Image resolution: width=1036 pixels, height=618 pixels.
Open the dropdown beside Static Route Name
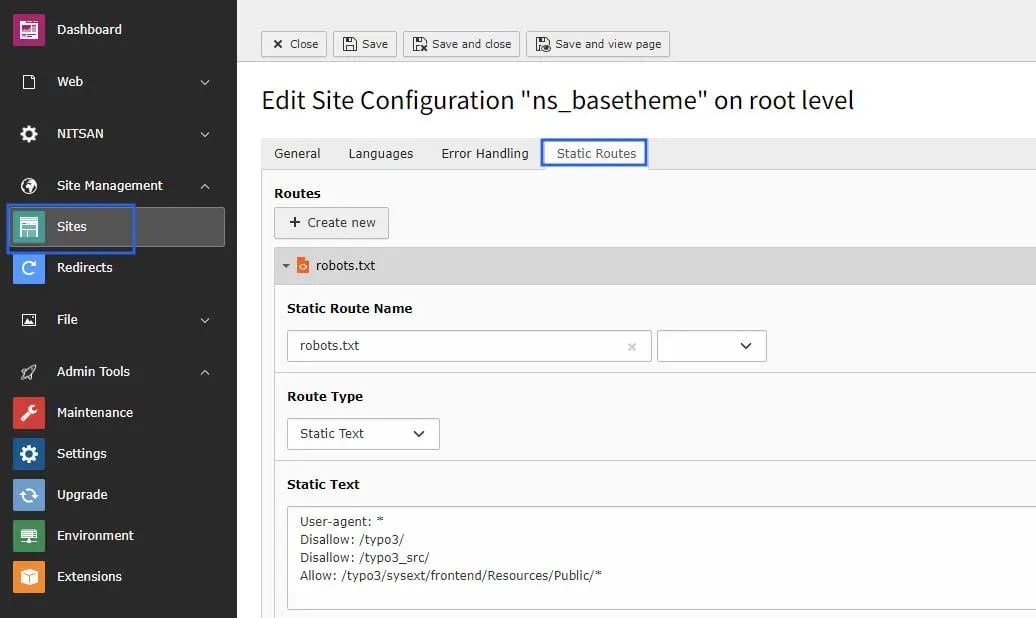712,346
